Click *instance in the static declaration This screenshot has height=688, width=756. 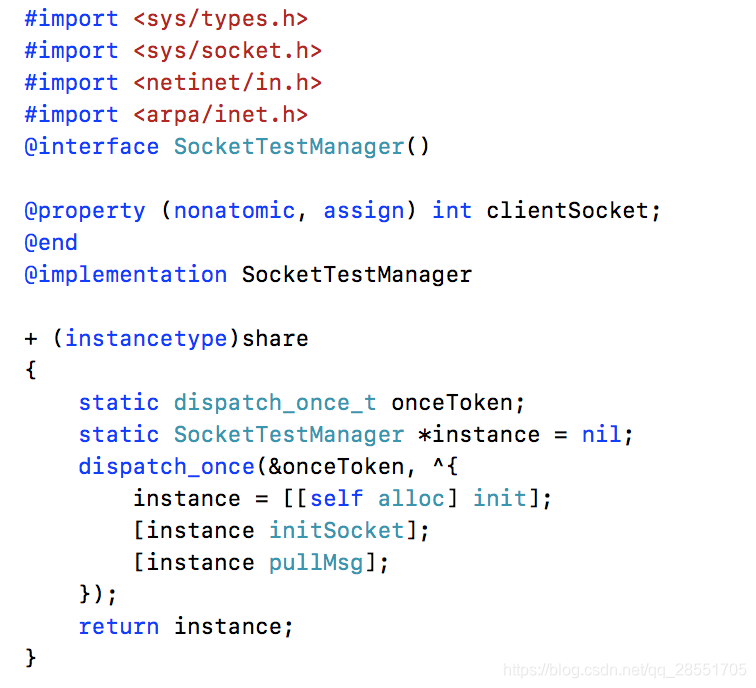point(479,434)
